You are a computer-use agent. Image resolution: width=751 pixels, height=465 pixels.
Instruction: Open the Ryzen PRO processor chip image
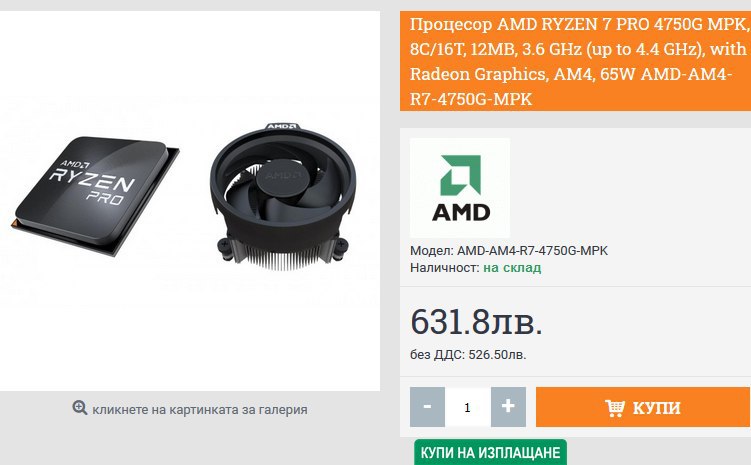[95, 195]
